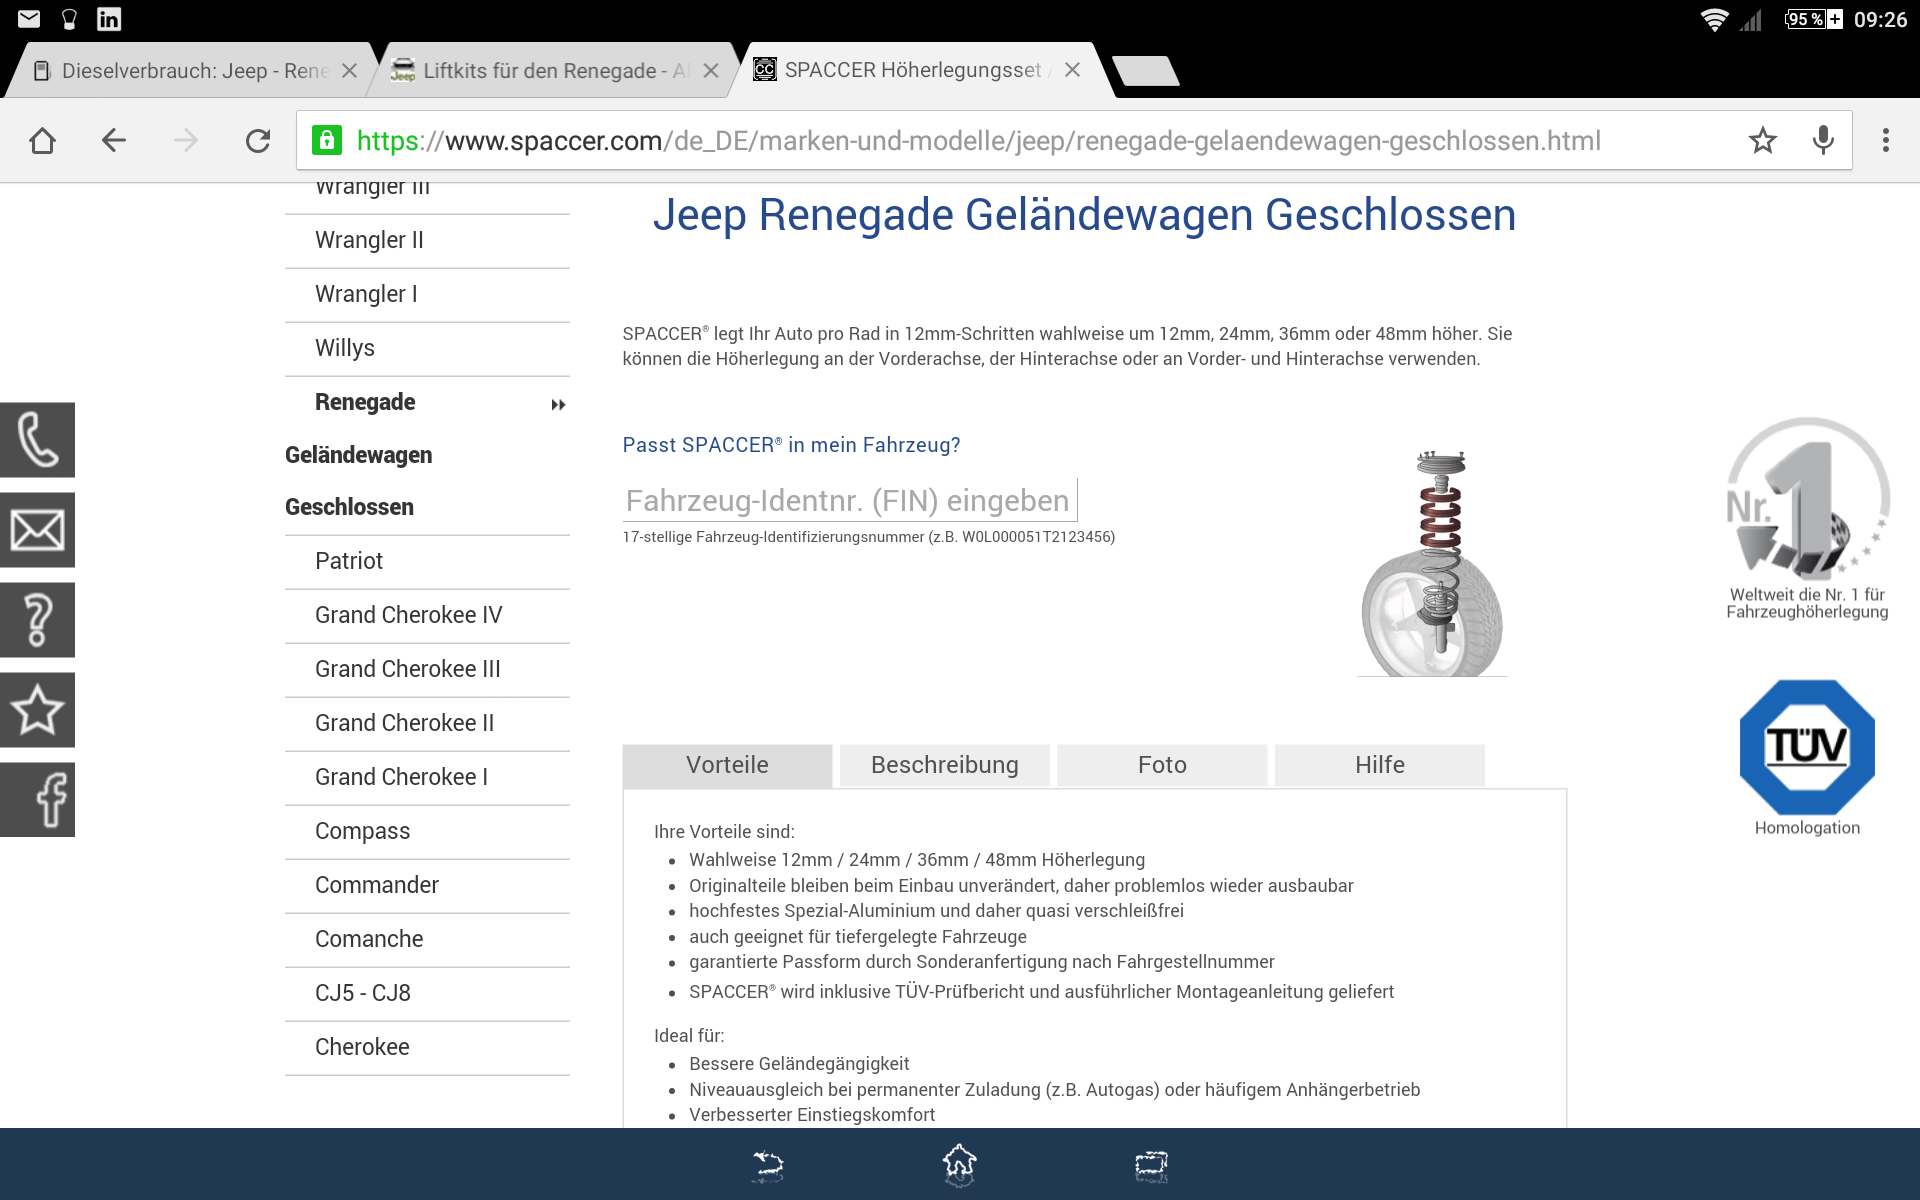Click the star favorites sidebar icon
Screen dimensions: 1920x1200
(37, 710)
